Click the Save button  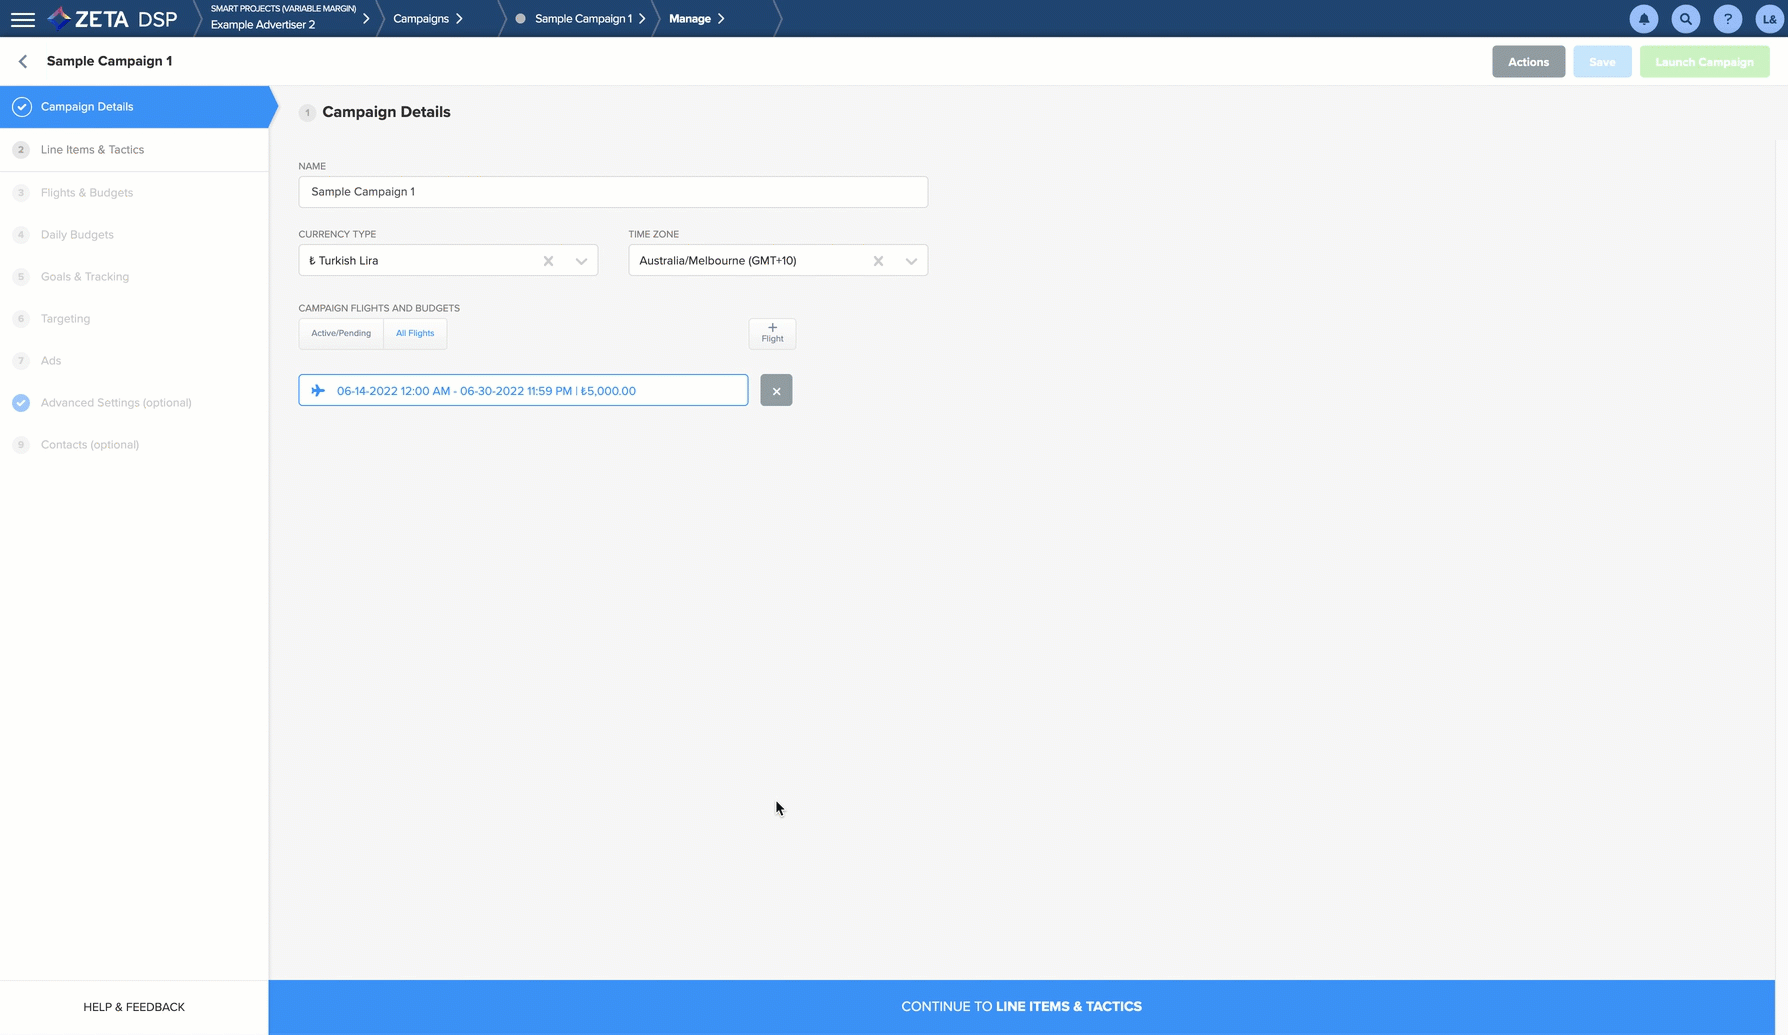[x=1602, y=62]
